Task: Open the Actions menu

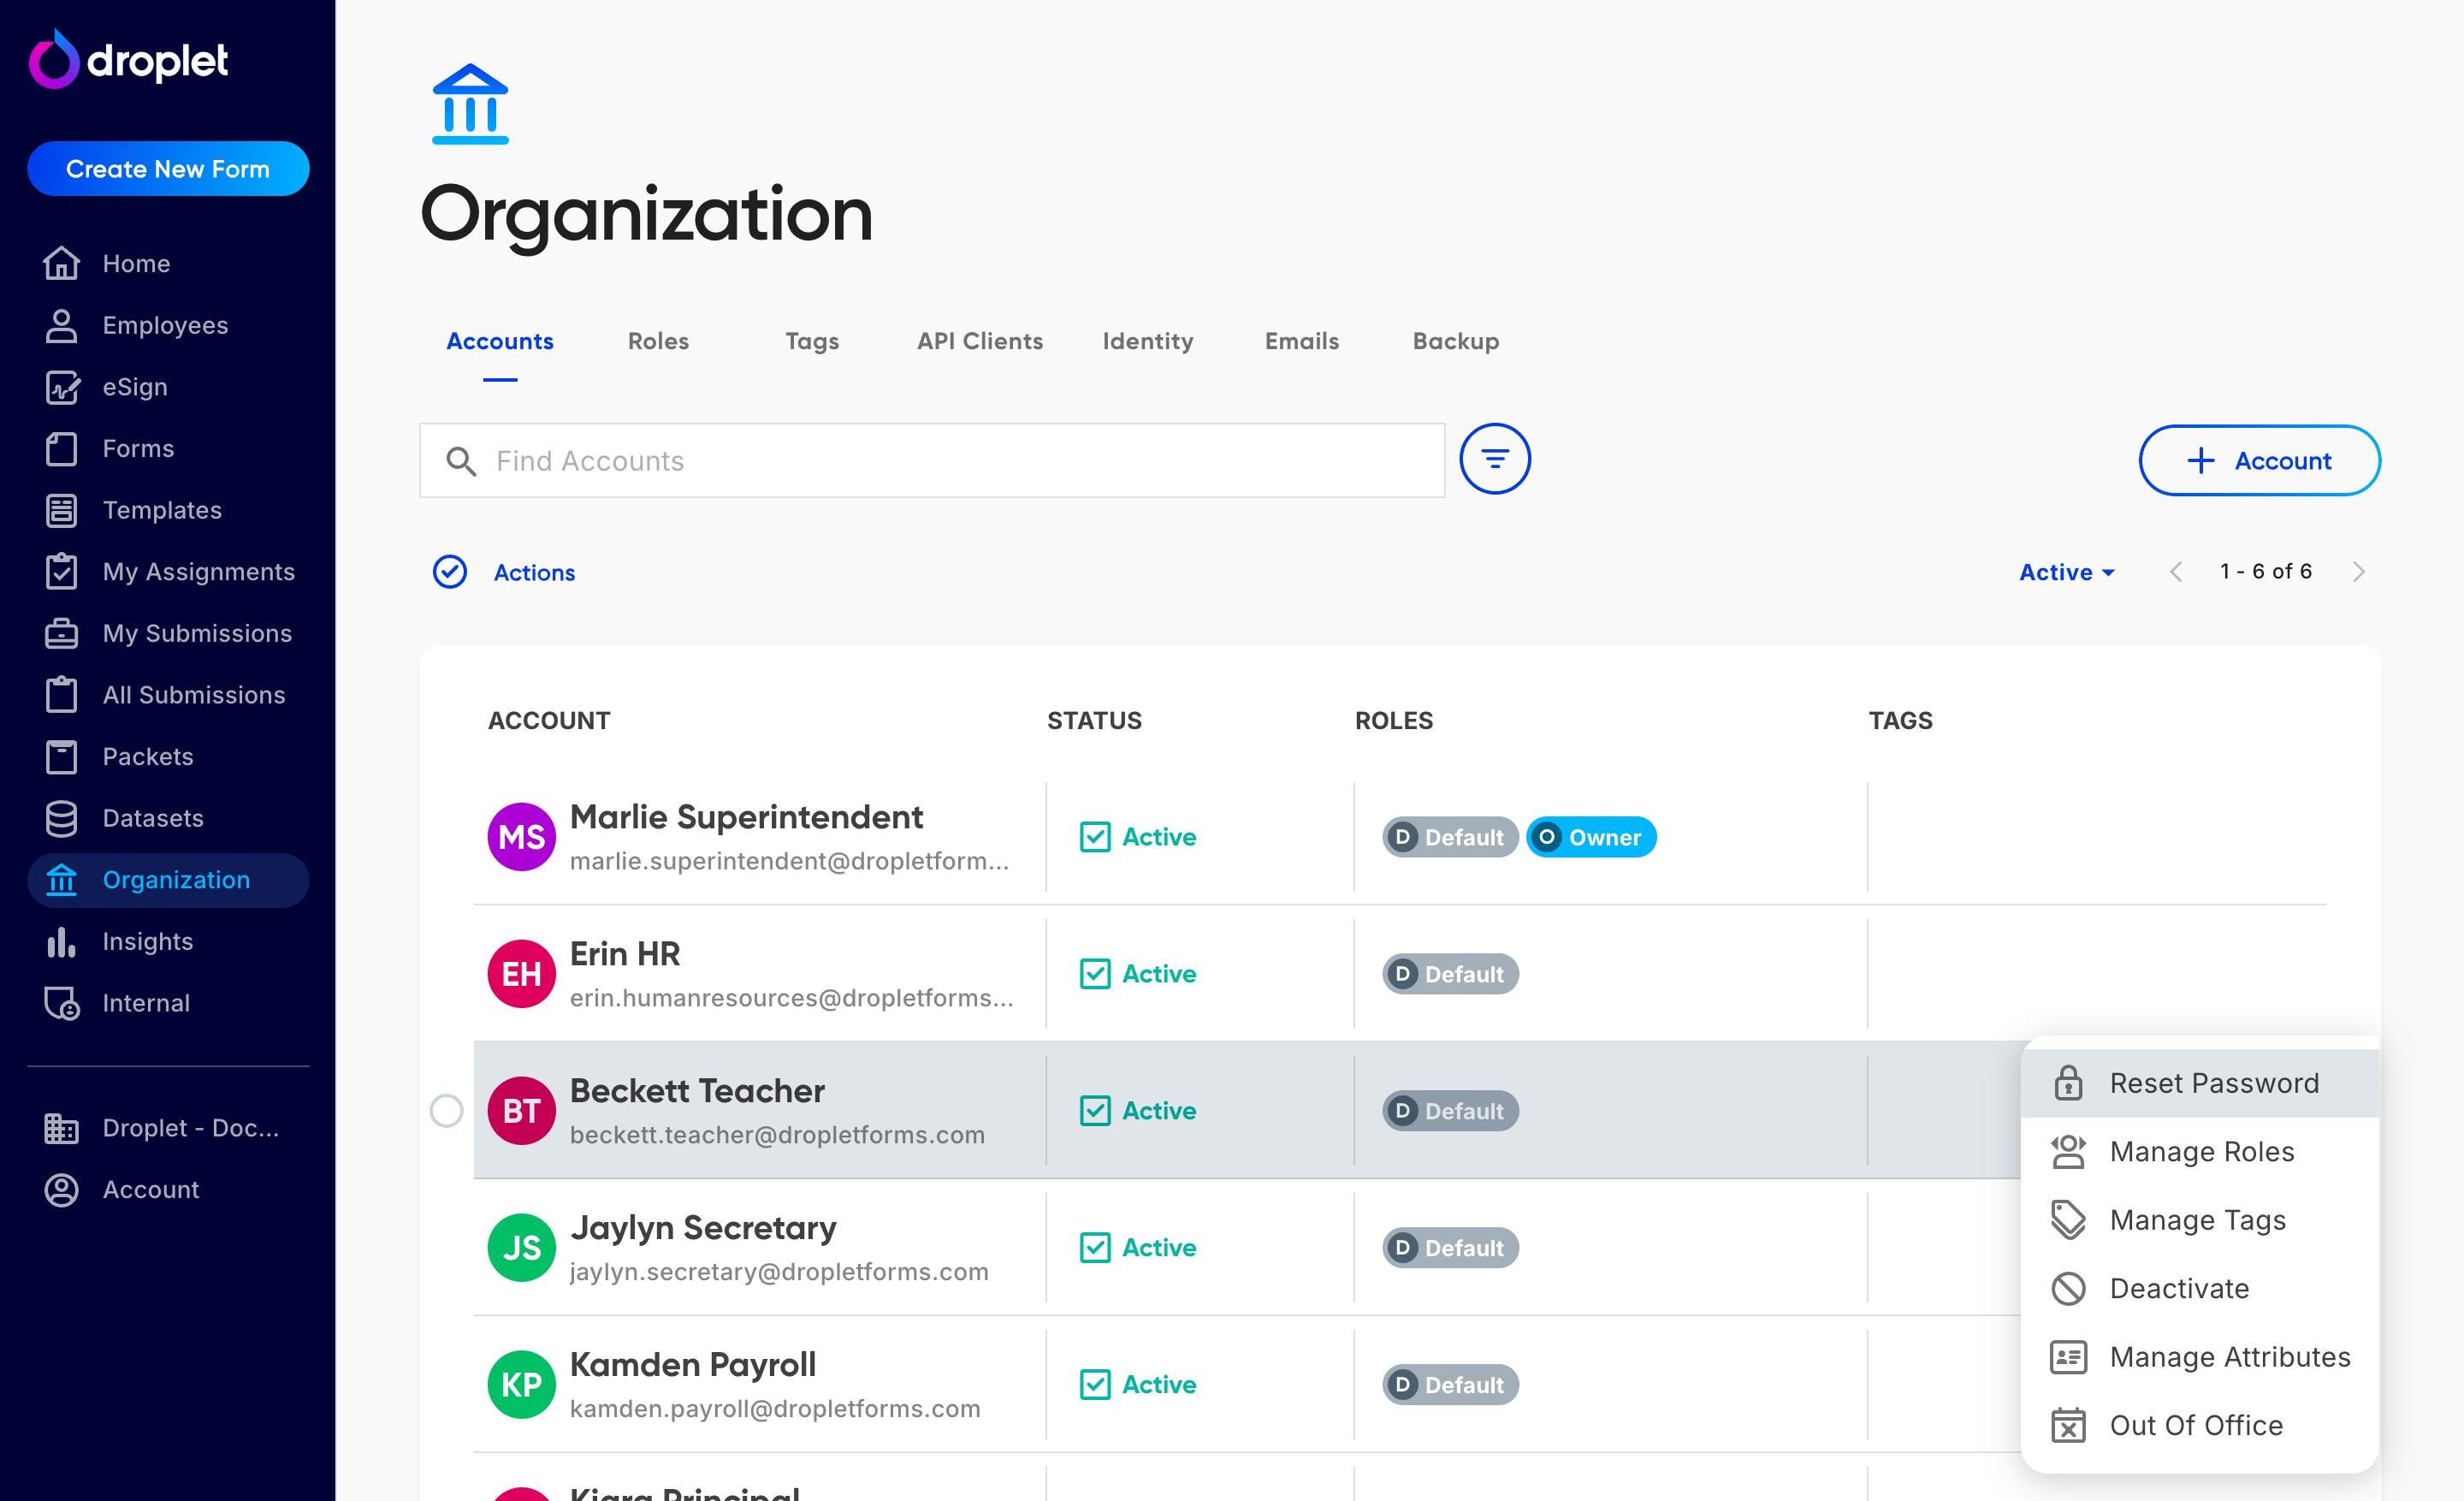Action: point(534,572)
